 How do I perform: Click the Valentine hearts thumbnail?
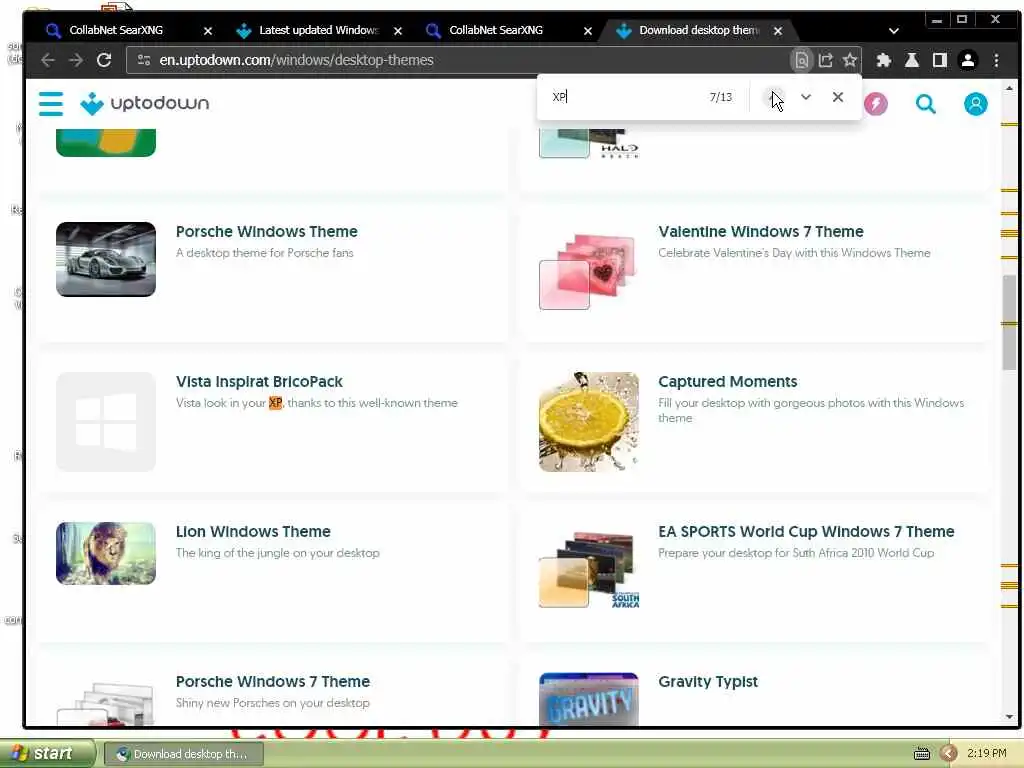(589, 270)
